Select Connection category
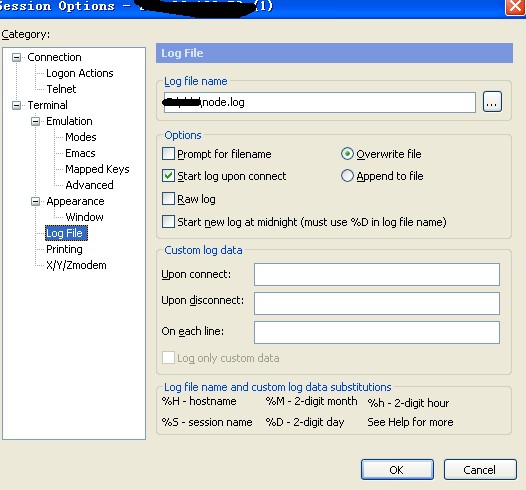The width and height of the screenshot is (526, 490). point(54,57)
